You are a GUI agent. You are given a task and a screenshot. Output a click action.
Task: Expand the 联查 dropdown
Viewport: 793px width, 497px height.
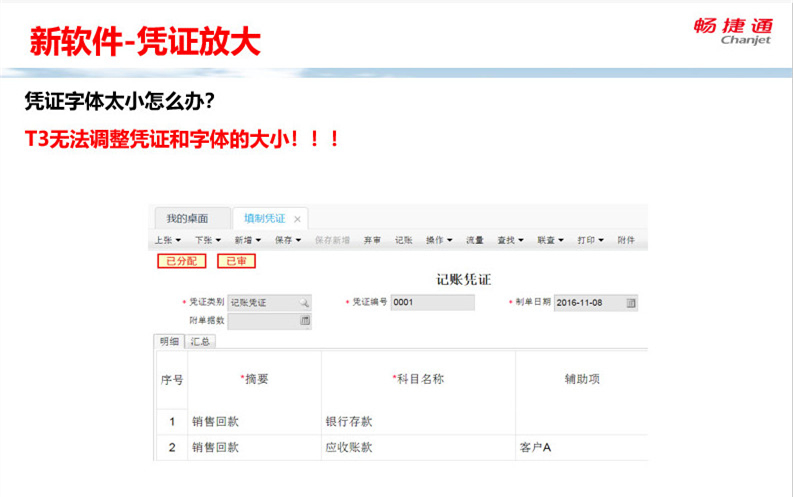(x=550, y=240)
